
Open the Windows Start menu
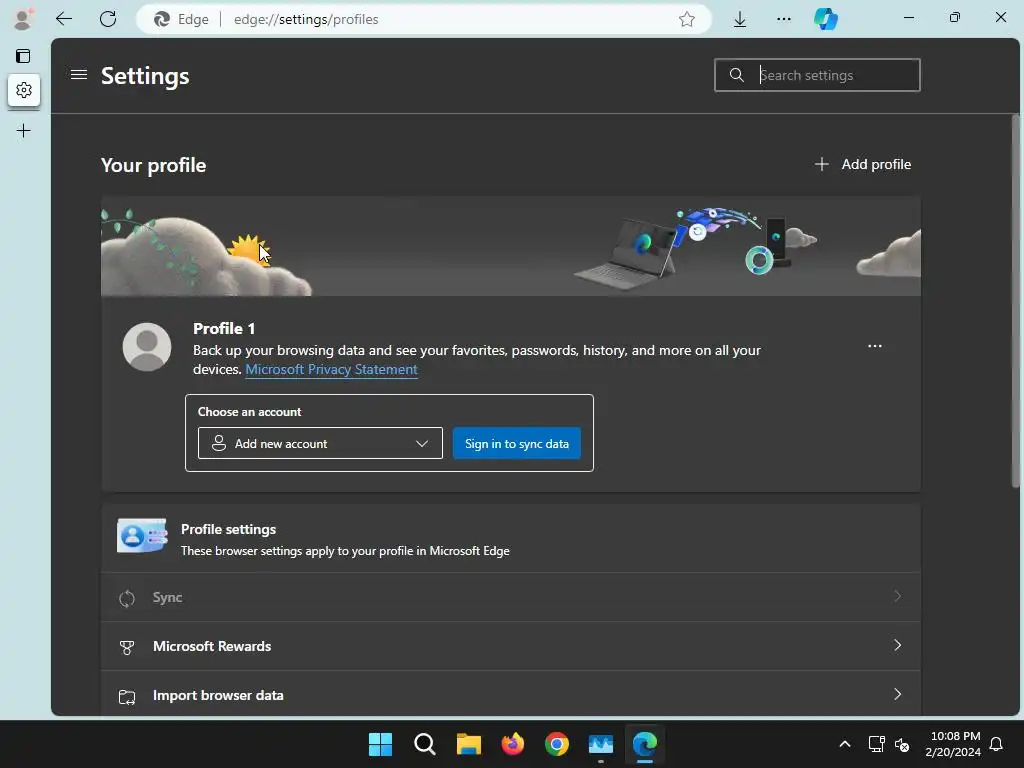coord(380,744)
